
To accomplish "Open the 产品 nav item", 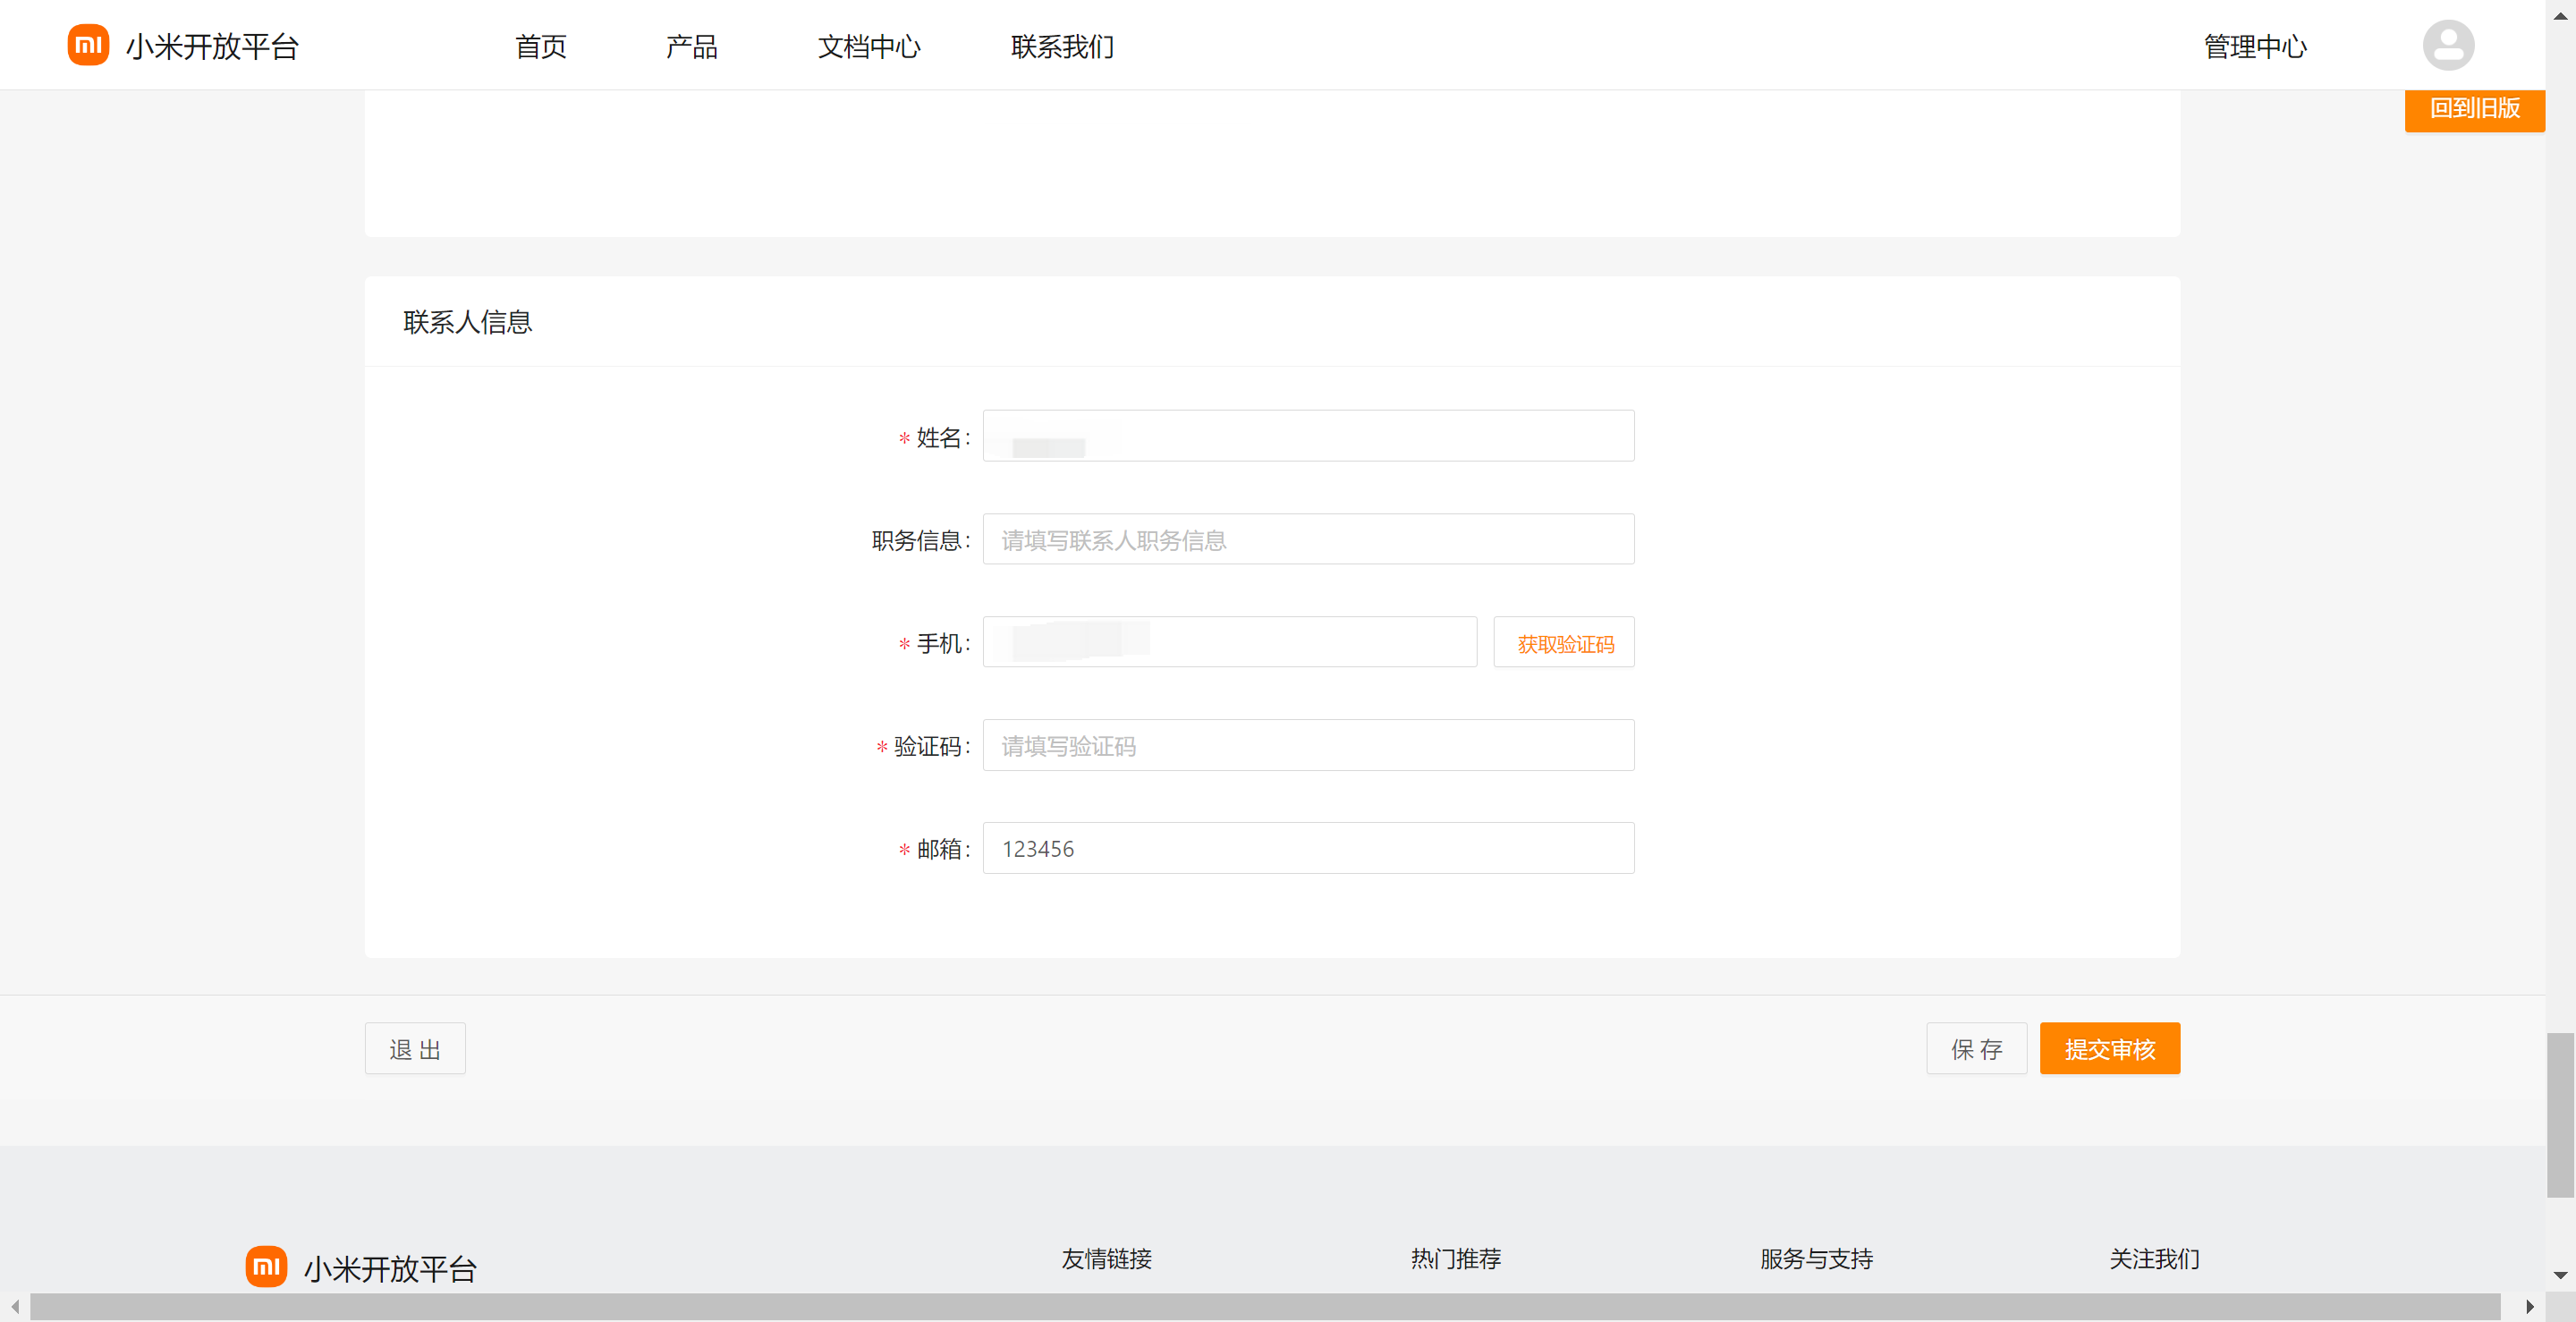I will click(692, 46).
